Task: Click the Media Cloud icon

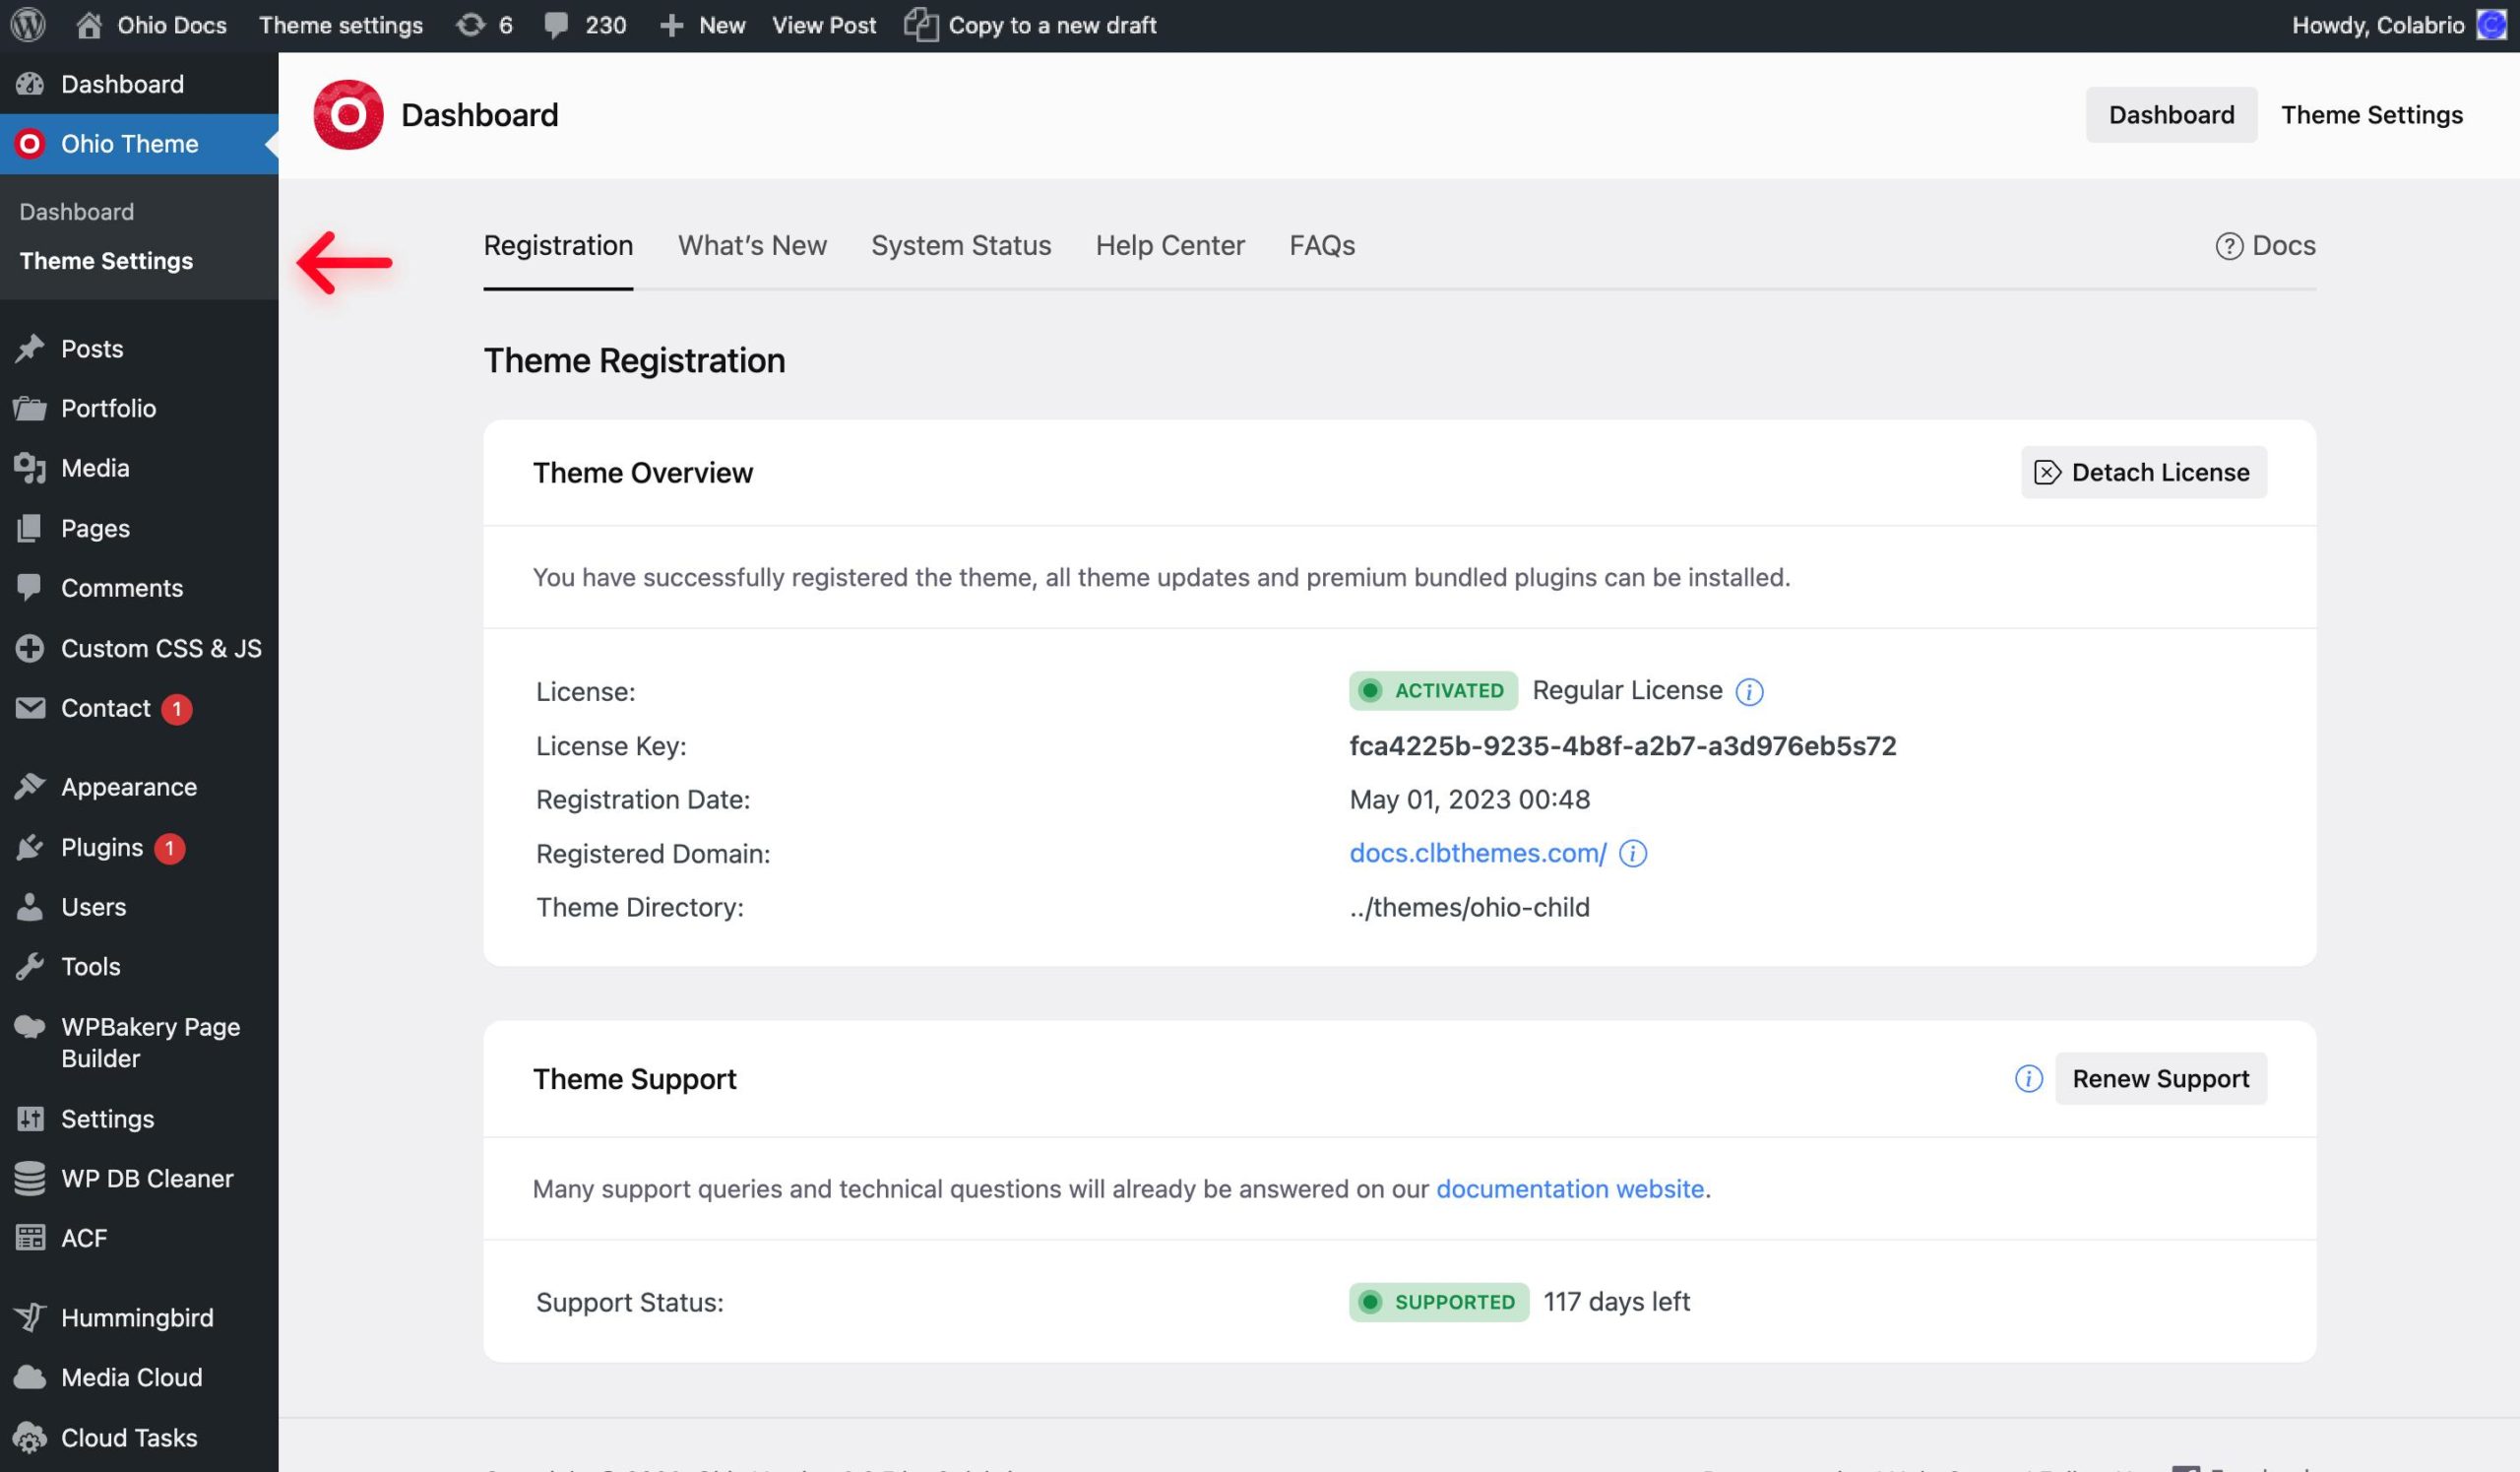Action: (30, 1377)
